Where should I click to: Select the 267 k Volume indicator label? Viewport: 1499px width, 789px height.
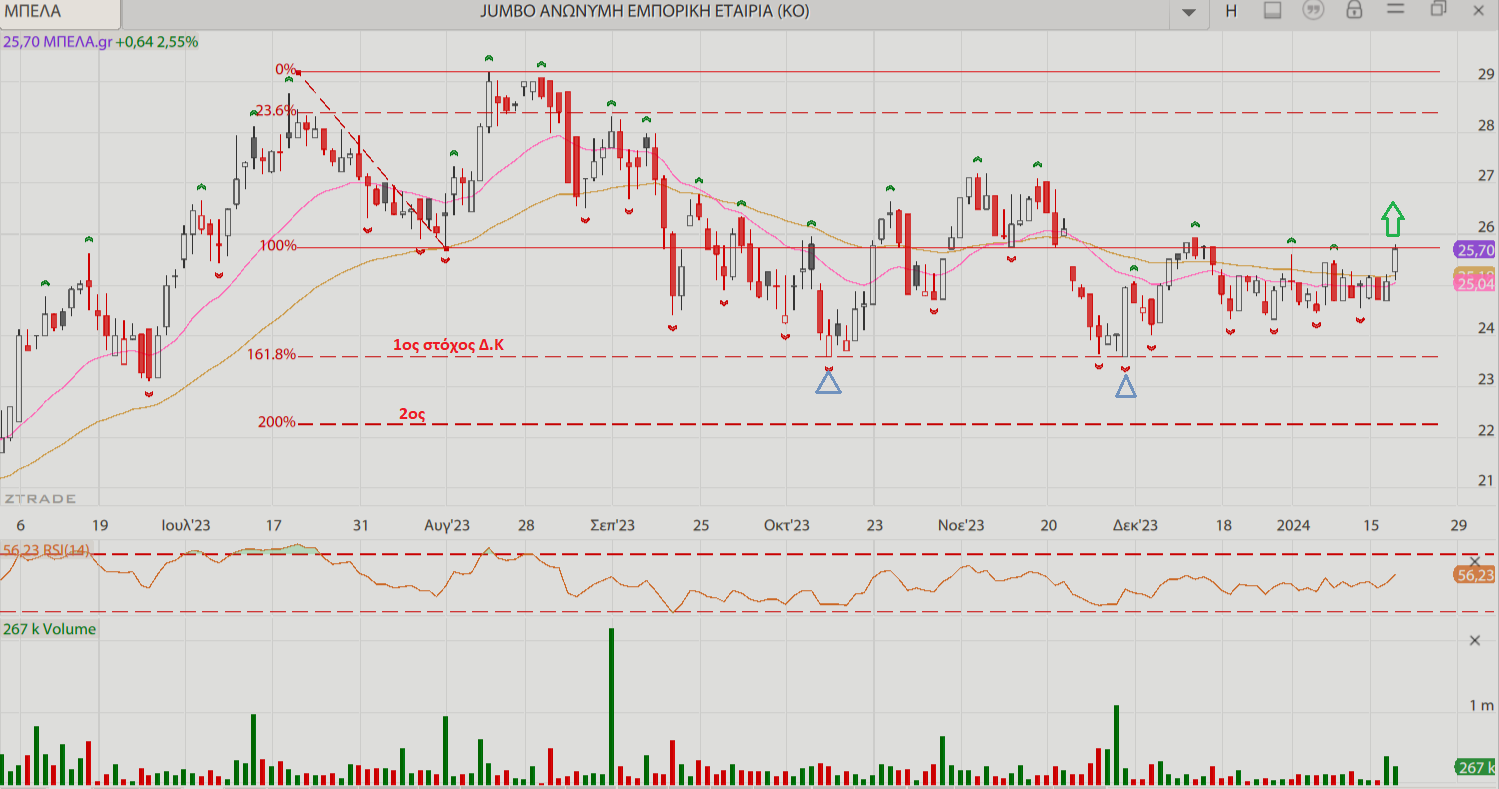50,629
